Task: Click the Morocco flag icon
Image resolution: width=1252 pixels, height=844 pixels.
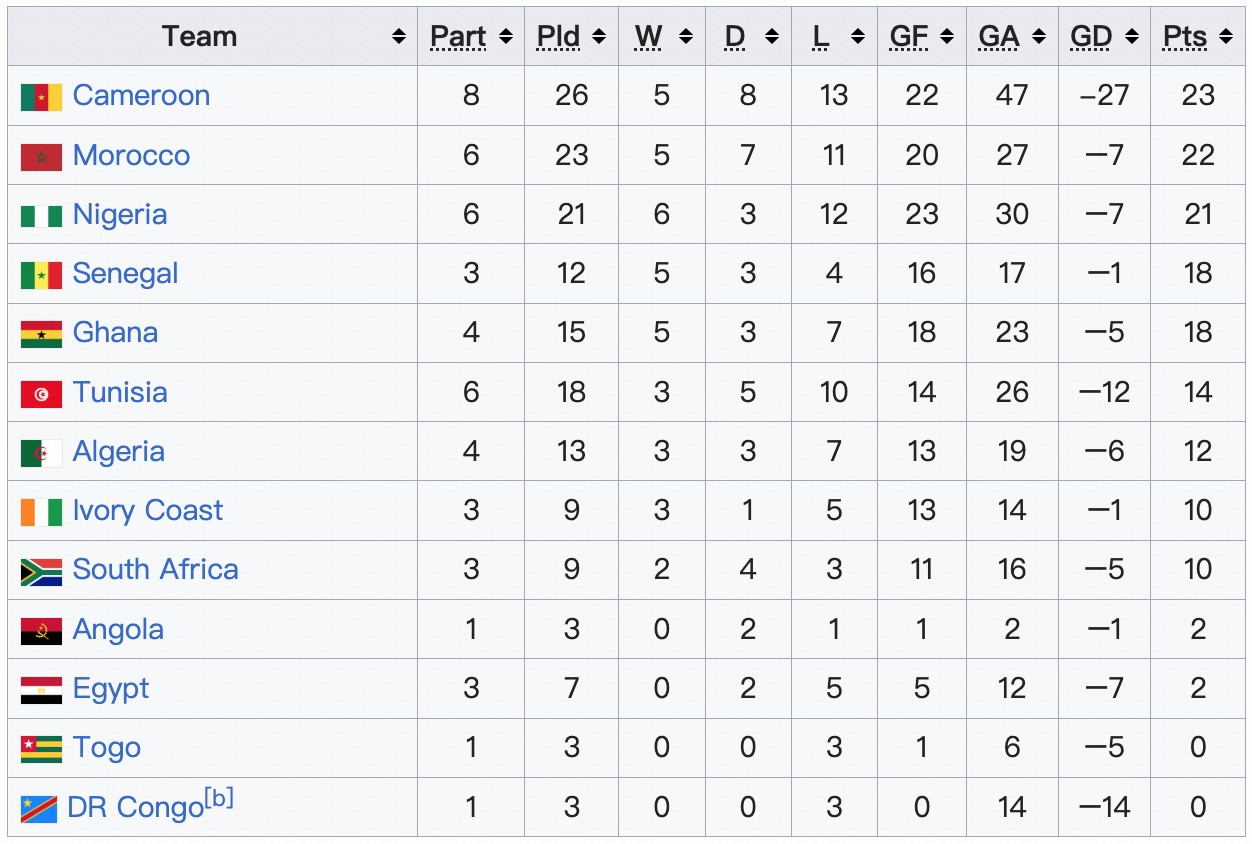Action: (41, 157)
